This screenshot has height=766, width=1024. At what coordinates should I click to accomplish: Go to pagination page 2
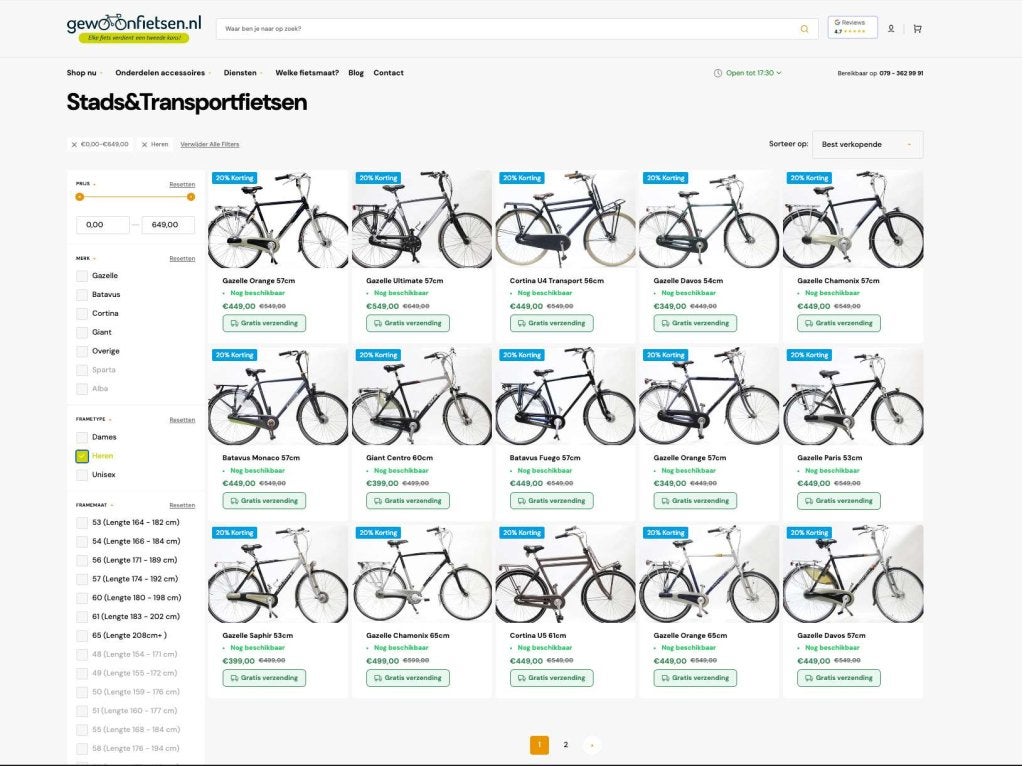[x=566, y=745]
